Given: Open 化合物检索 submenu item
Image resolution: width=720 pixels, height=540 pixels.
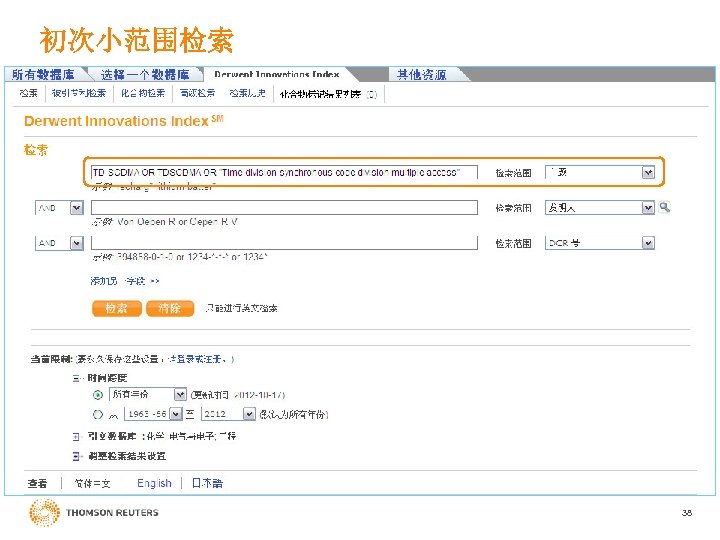Looking at the screenshot, I should [143, 93].
